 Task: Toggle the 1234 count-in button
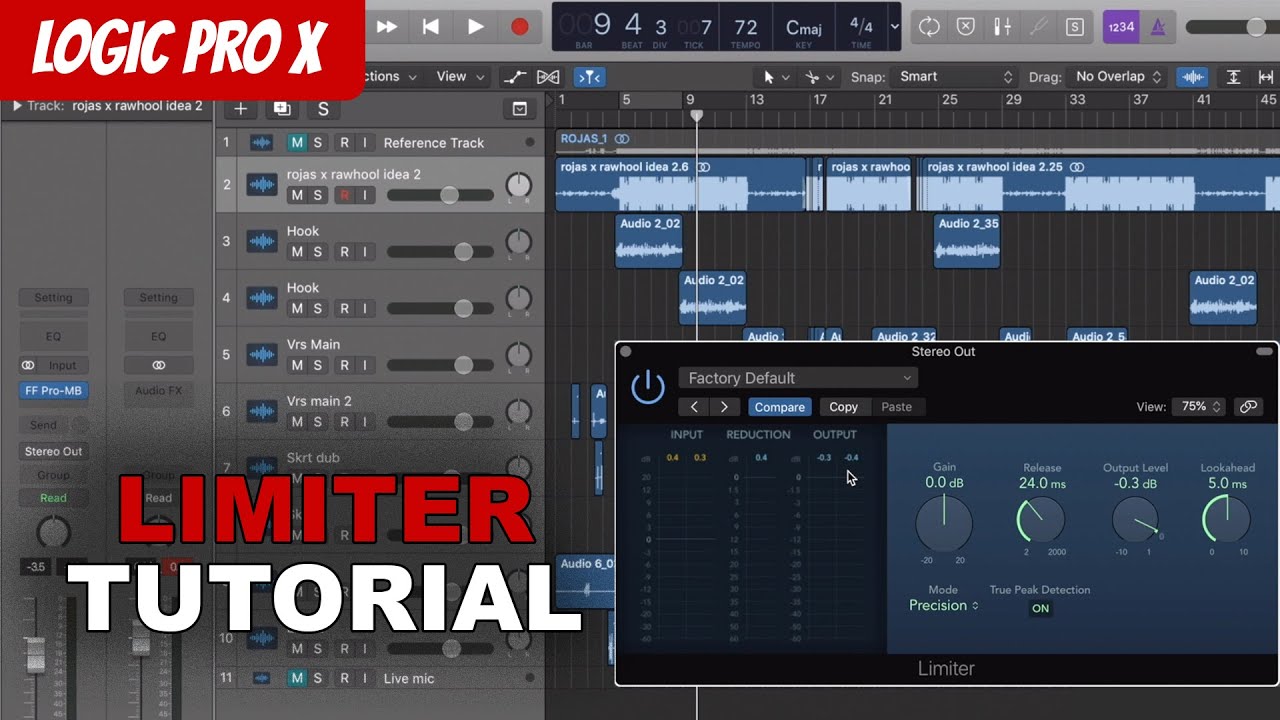click(x=1121, y=27)
